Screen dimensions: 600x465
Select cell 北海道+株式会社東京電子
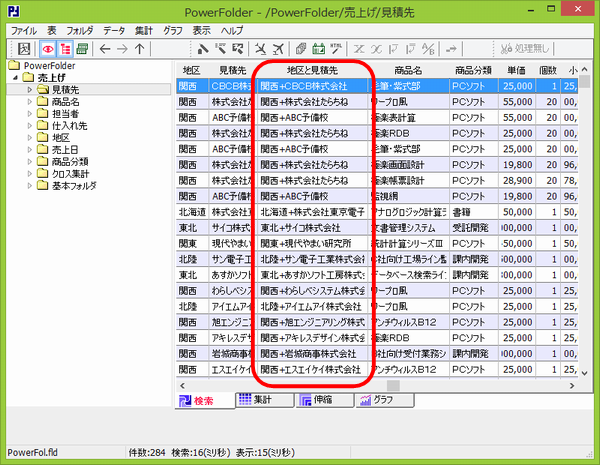click(x=312, y=212)
